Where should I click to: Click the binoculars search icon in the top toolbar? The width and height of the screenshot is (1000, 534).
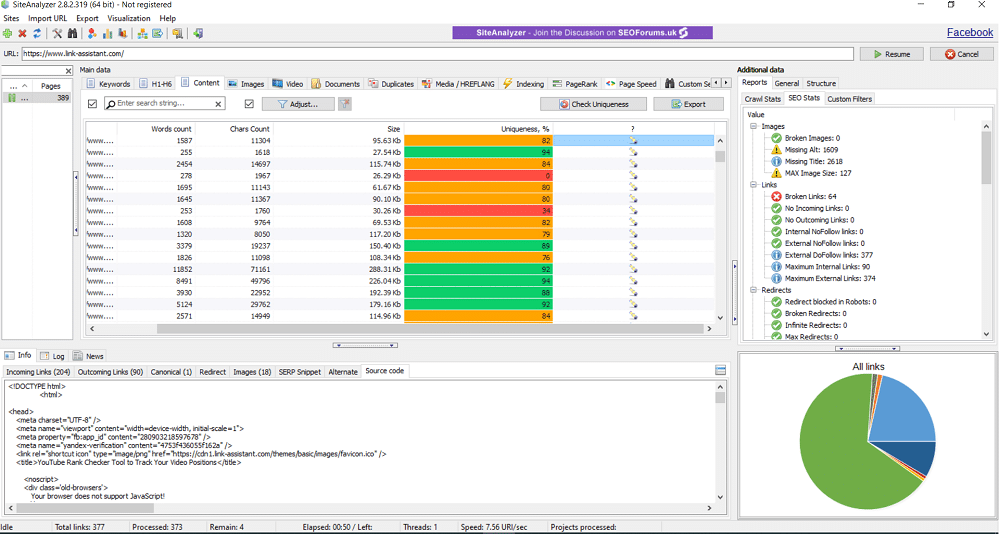pyautogui.click(x=72, y=33)
